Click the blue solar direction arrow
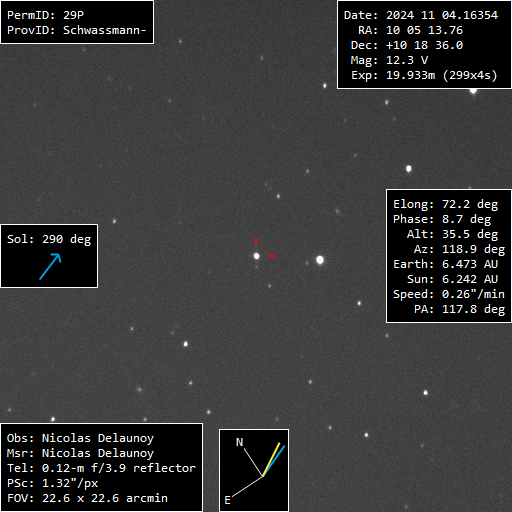 pos(50,266)
